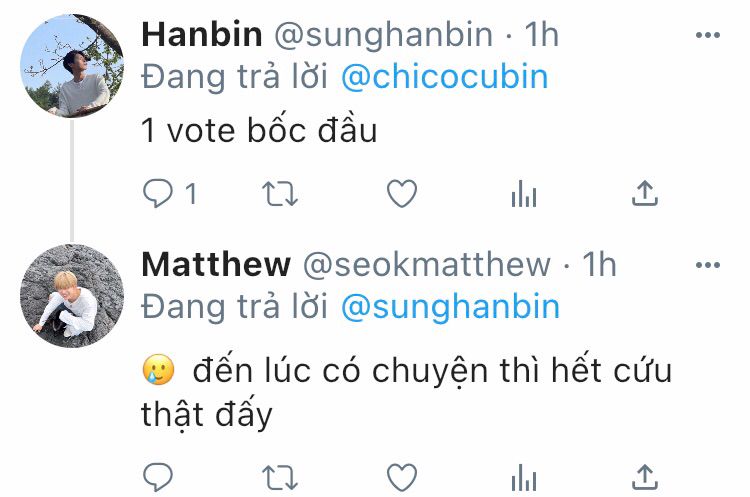750x497 pixels.
Task: Open Matthew's profile picture
Action: coord(72,295)
